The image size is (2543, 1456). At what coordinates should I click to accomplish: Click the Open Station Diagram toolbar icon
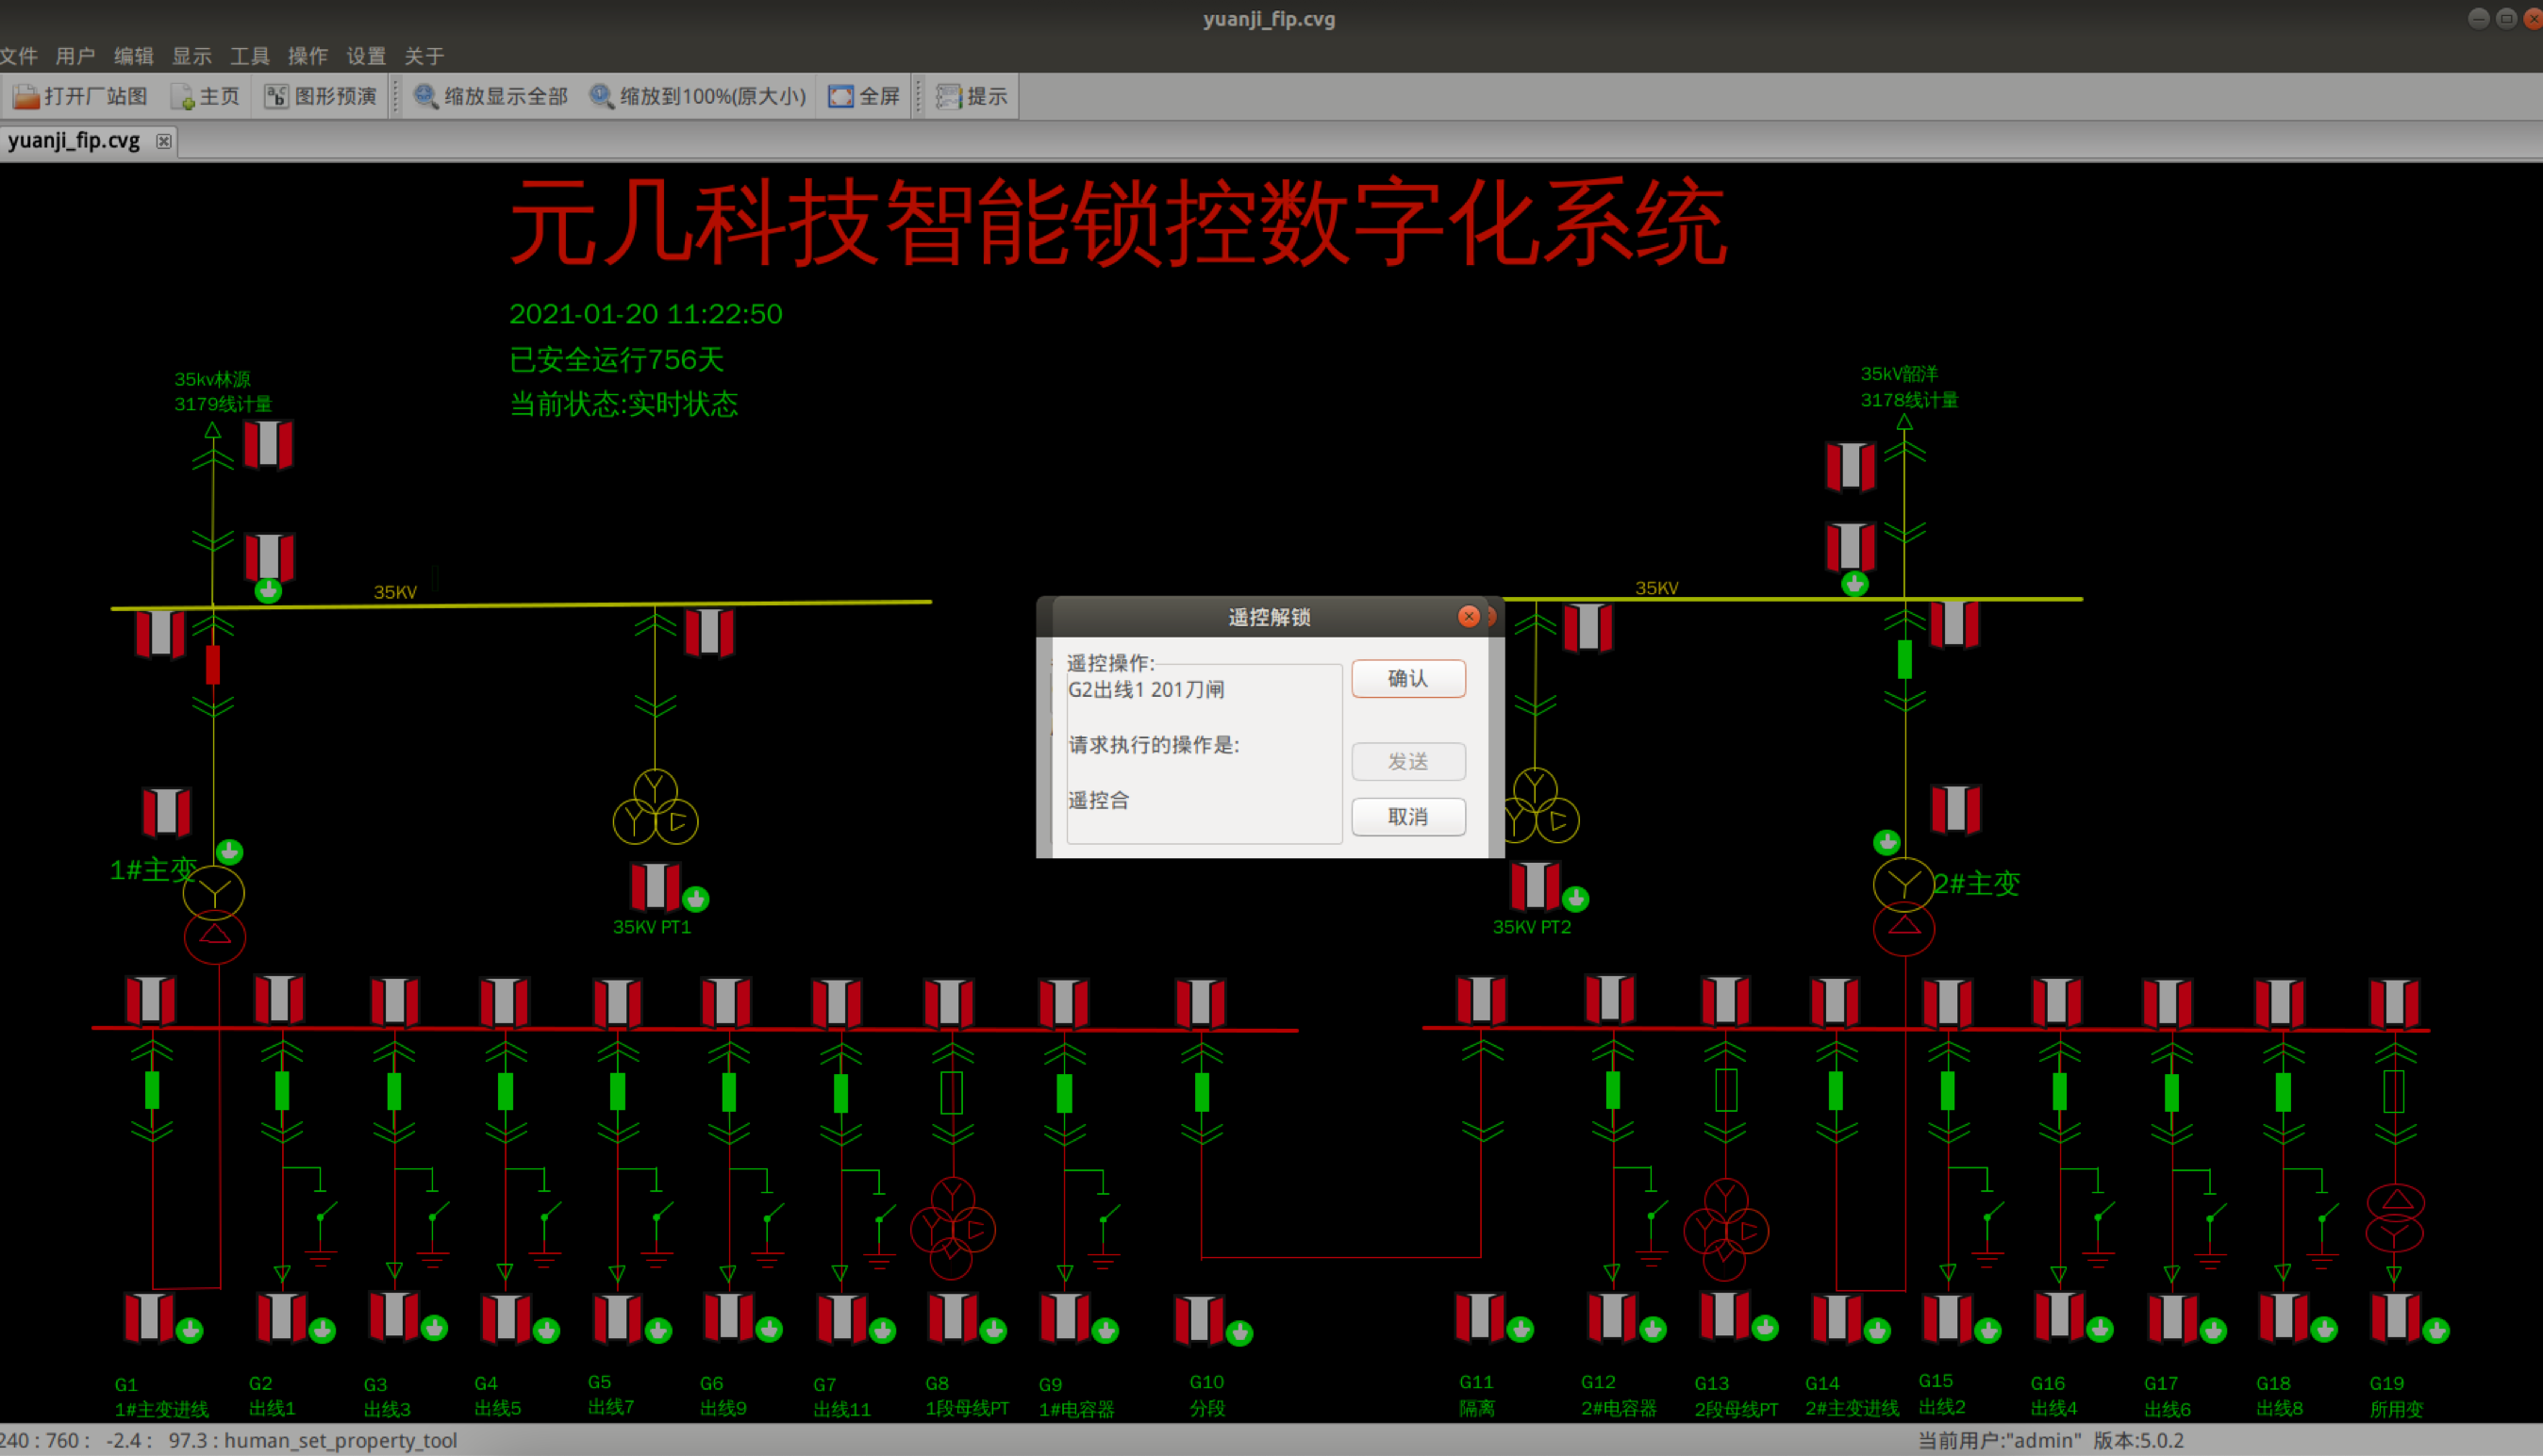pyautogui.click(x=27, y=96)
